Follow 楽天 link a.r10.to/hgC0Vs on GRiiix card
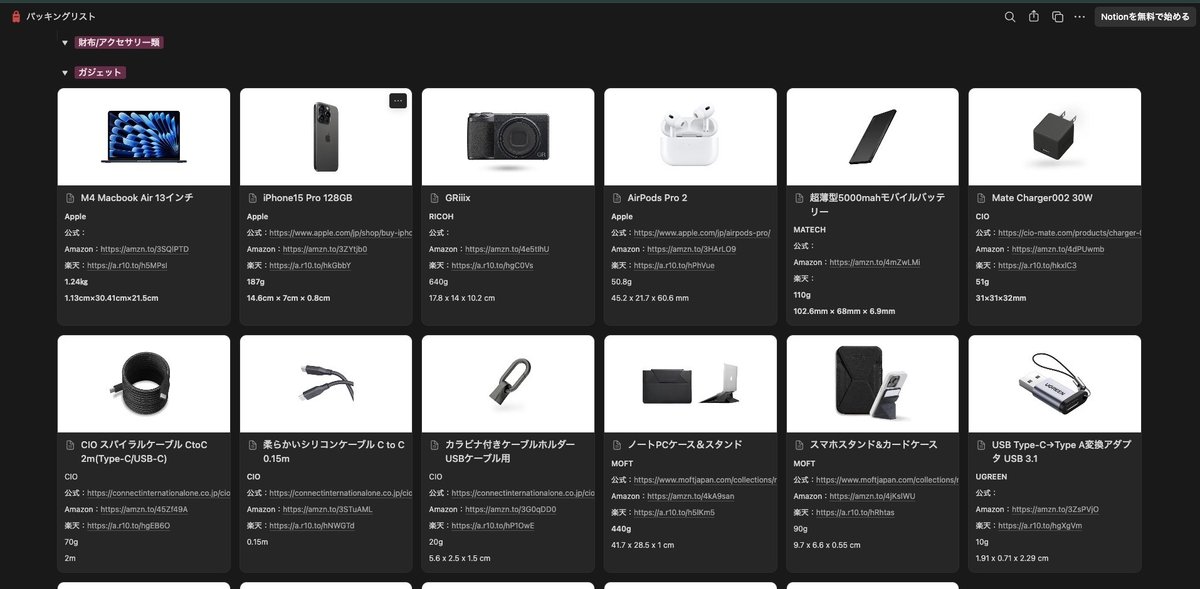The width and height of the screenshot is (1200, 589). click(492, 266)
